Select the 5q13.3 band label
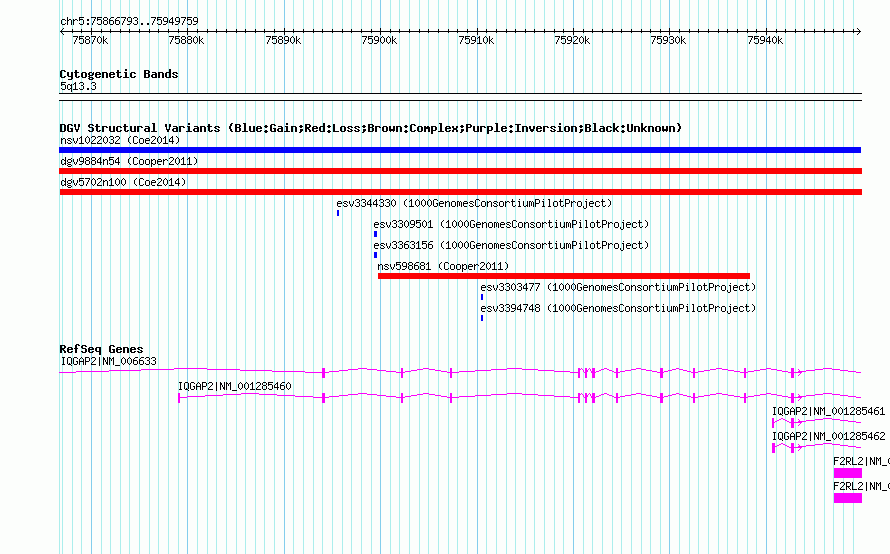Image resolution: width=890 pixels, height=554 pixels. 78,86
